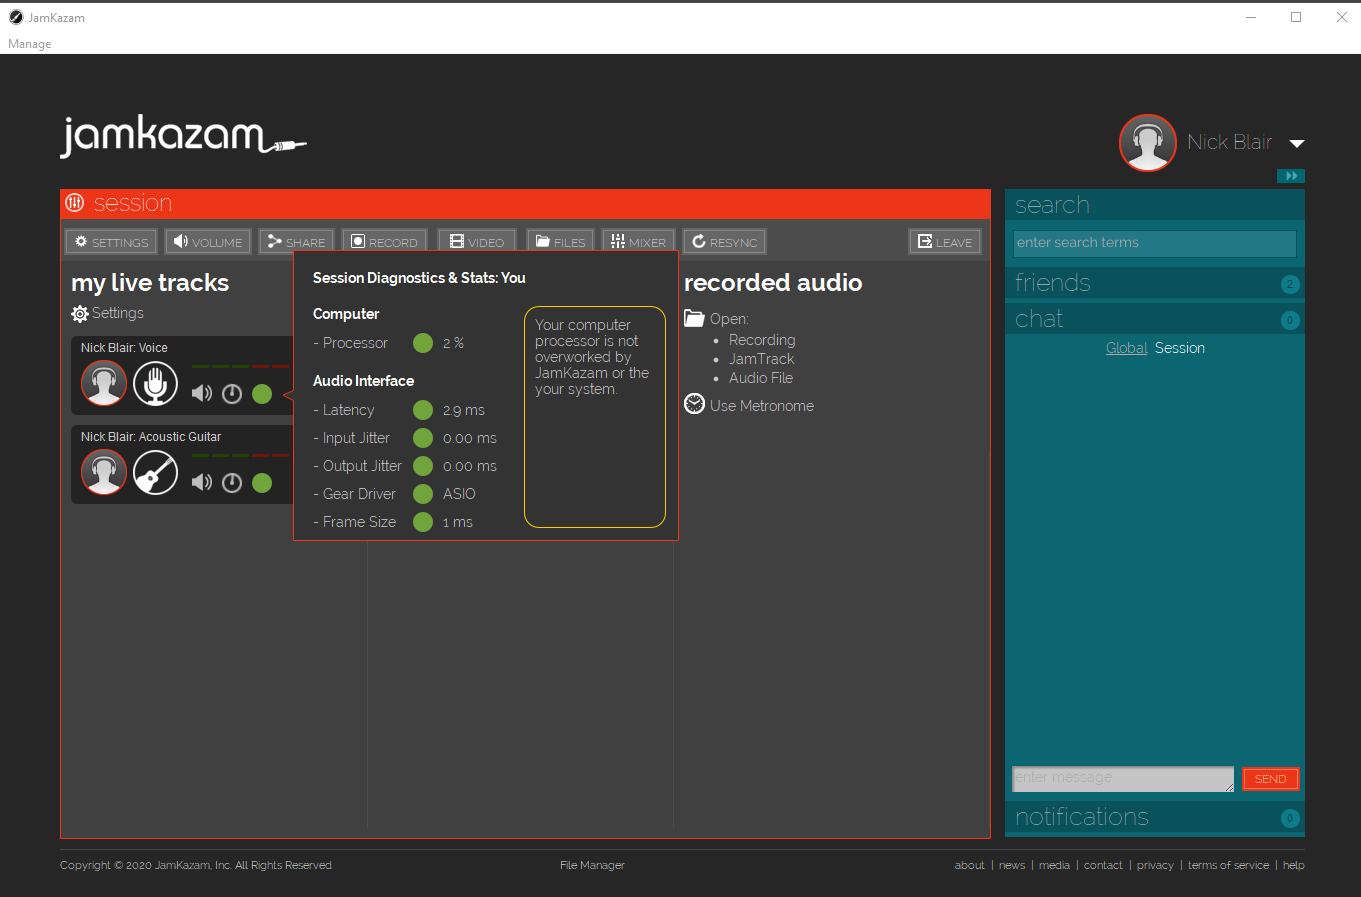Click the search terms input field
The width and height of the screenshot is (1361, 897).
(1154, 243)
